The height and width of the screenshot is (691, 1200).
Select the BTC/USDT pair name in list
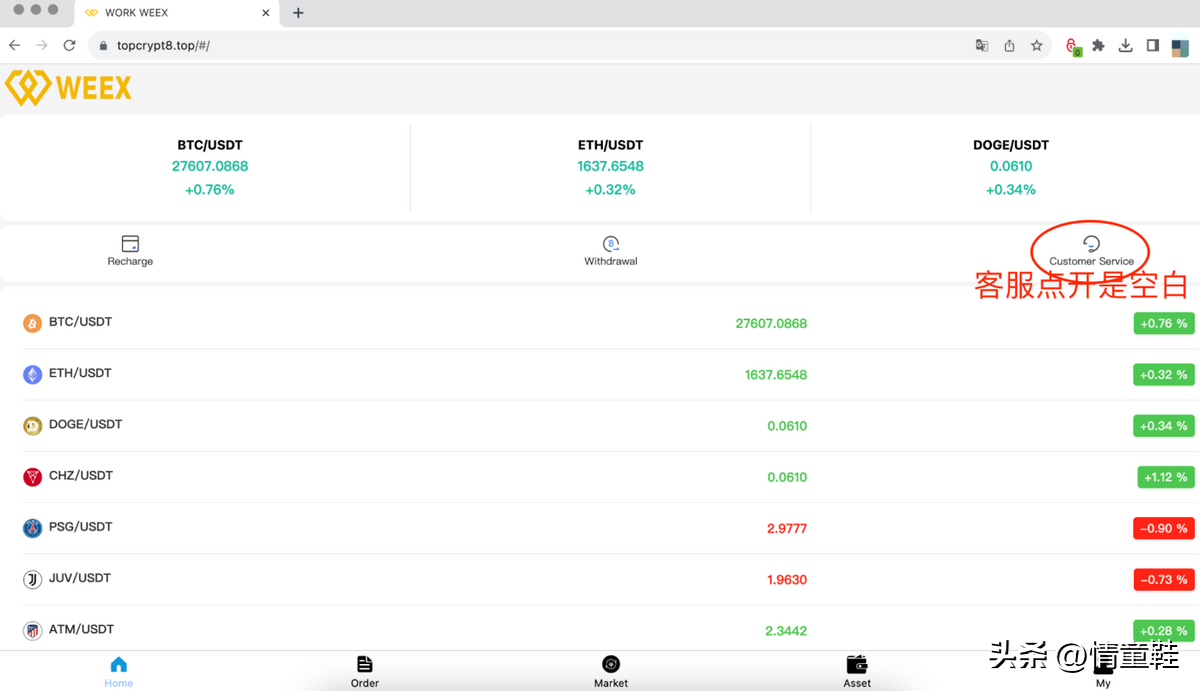pyautogui.click(x=80, y=322)
